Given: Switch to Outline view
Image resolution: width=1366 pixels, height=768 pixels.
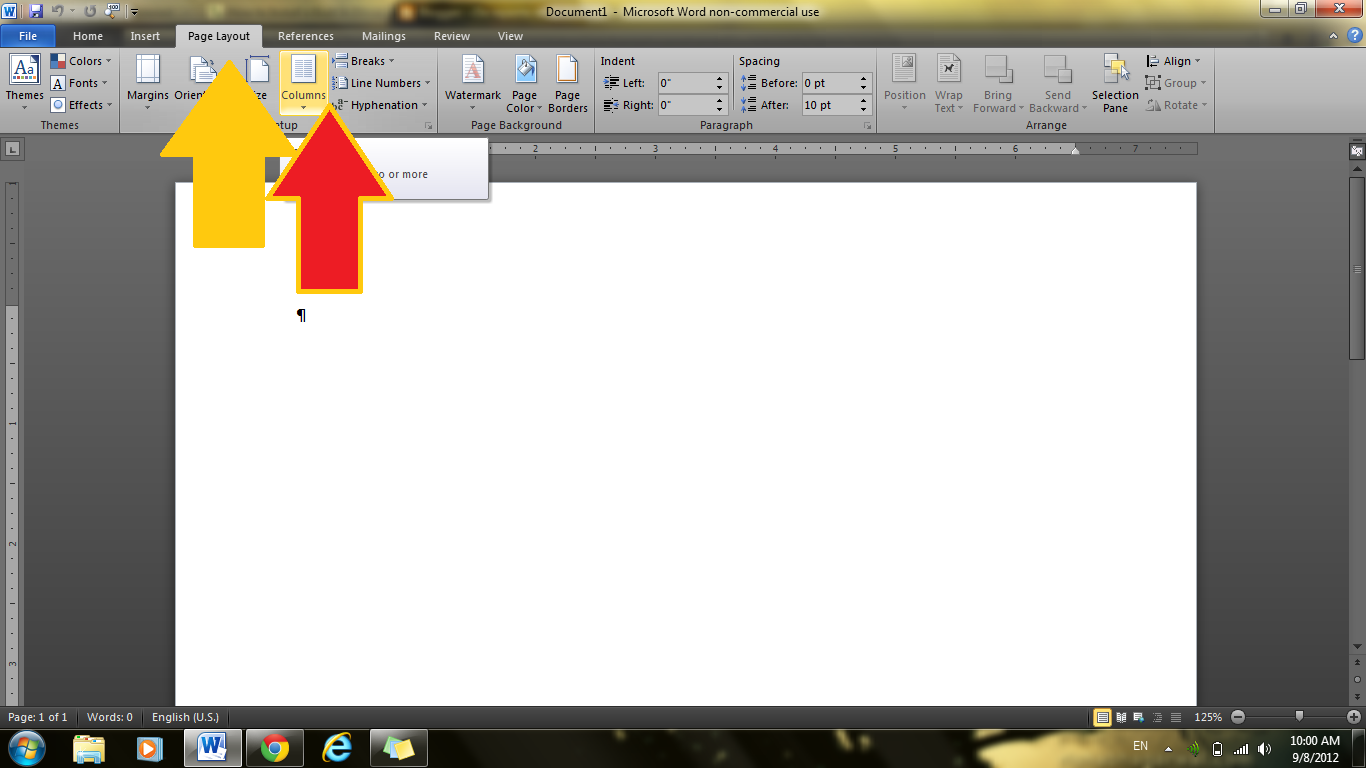Looking at the screenshot, I should pyautogui.click(x=1157, y=717).
